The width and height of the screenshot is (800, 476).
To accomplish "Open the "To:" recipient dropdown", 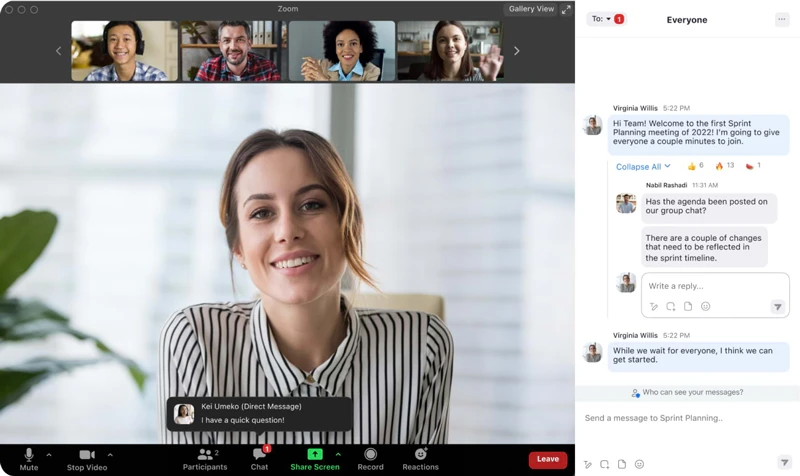I will click(602, 19).
